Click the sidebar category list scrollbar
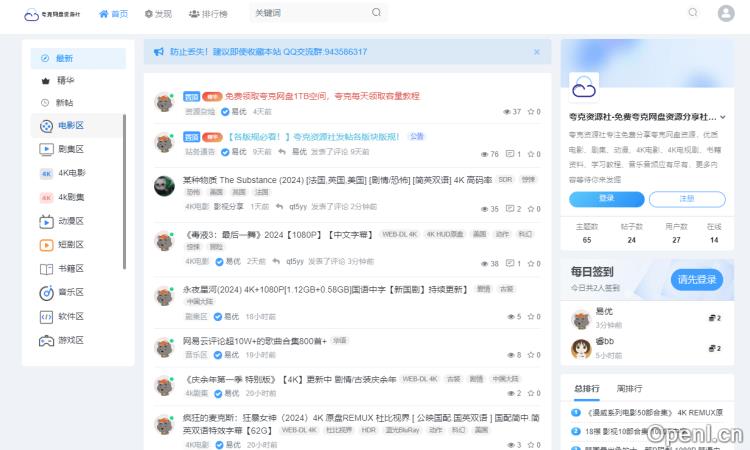This screenshot has width=750, height=450. click(x=124, y=191)
